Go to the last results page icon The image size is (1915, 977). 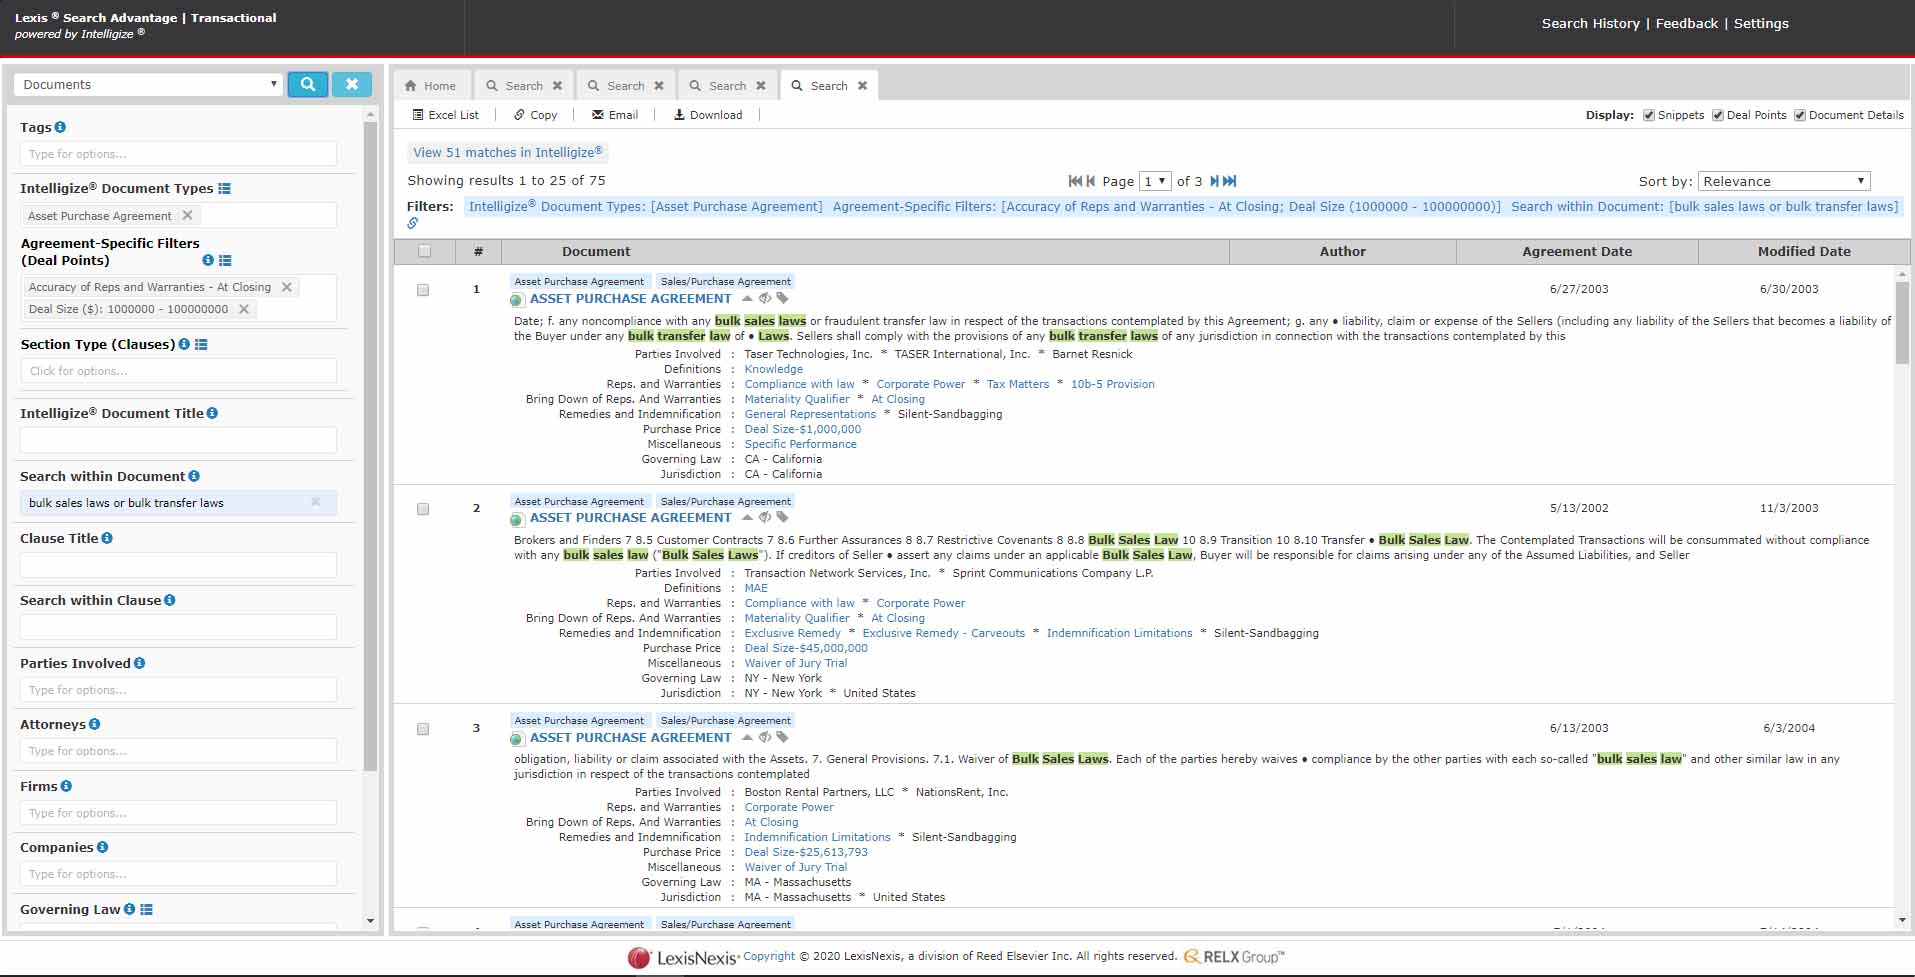click(1230, 181)
